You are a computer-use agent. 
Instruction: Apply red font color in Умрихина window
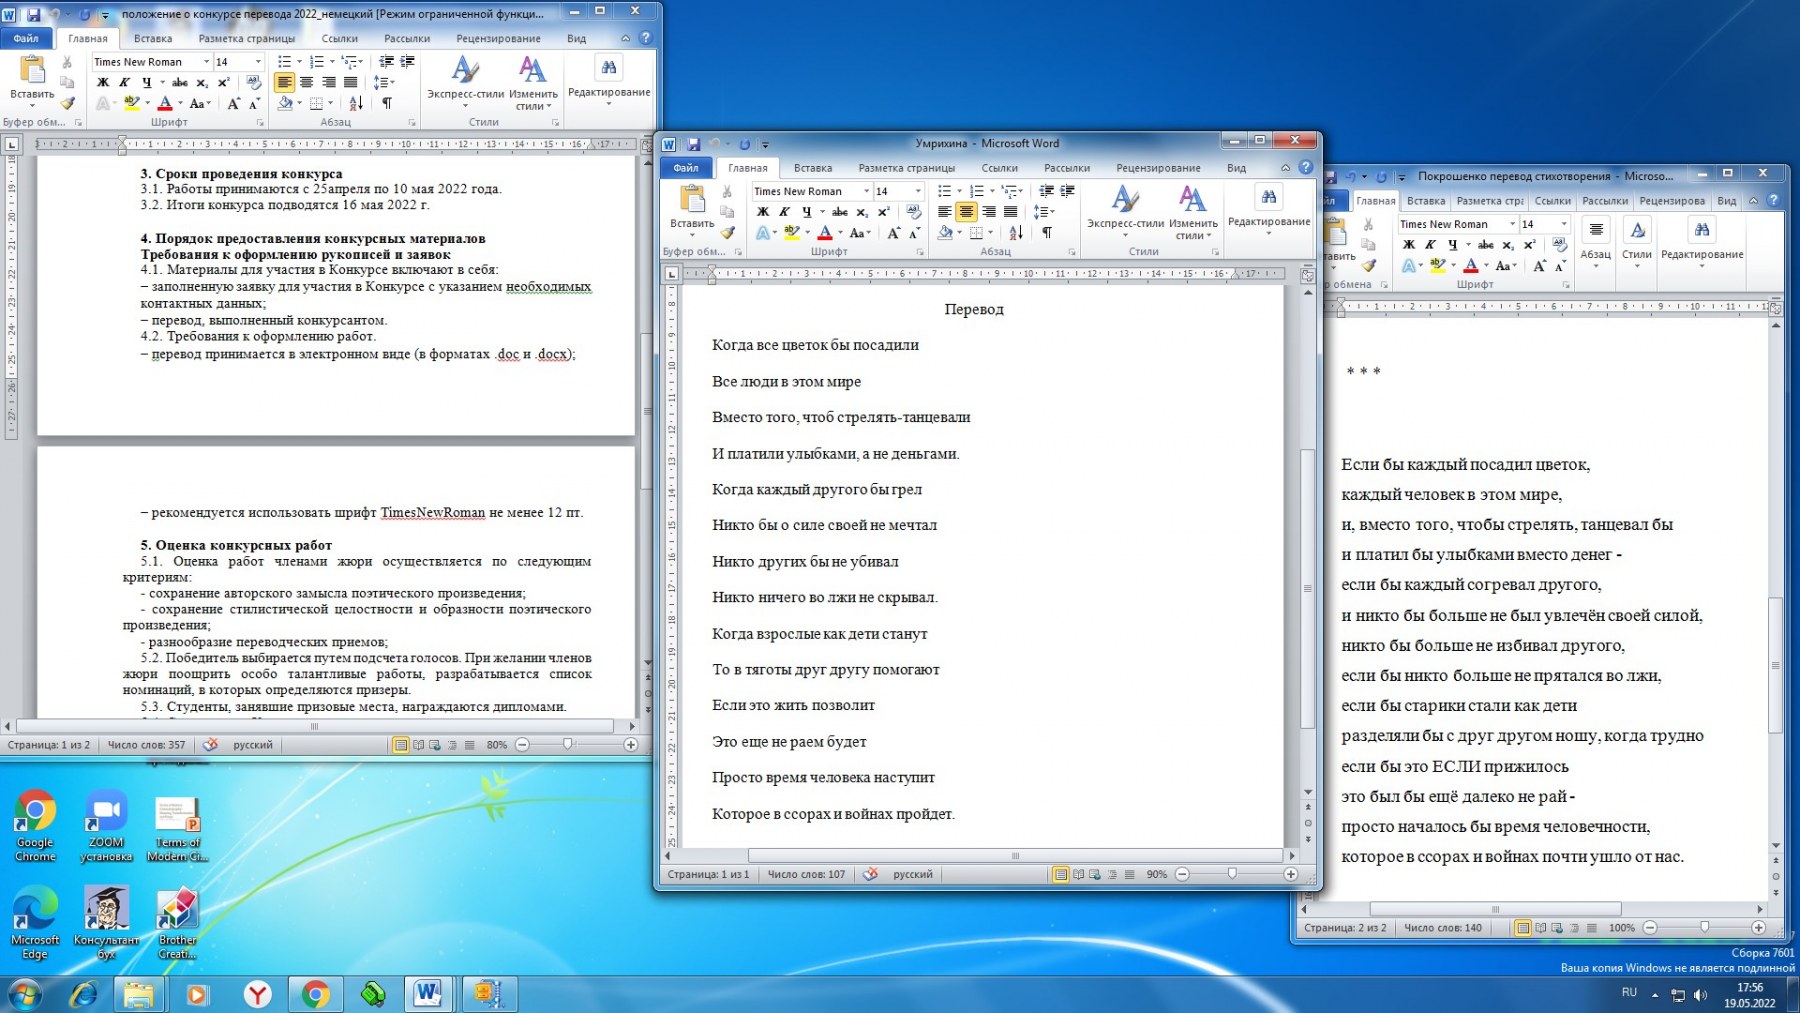pos(825,233)
